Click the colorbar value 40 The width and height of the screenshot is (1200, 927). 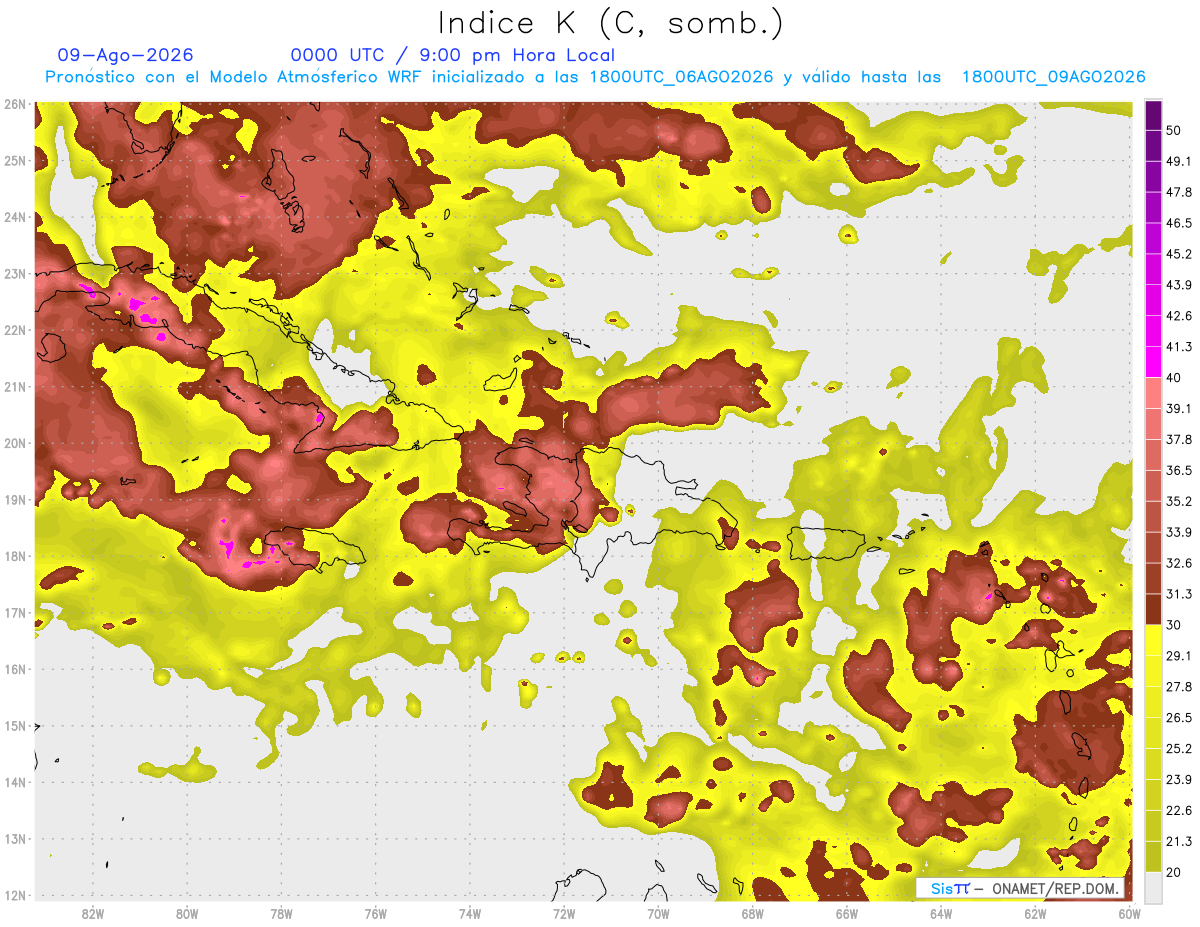(x=1175, y=378)
